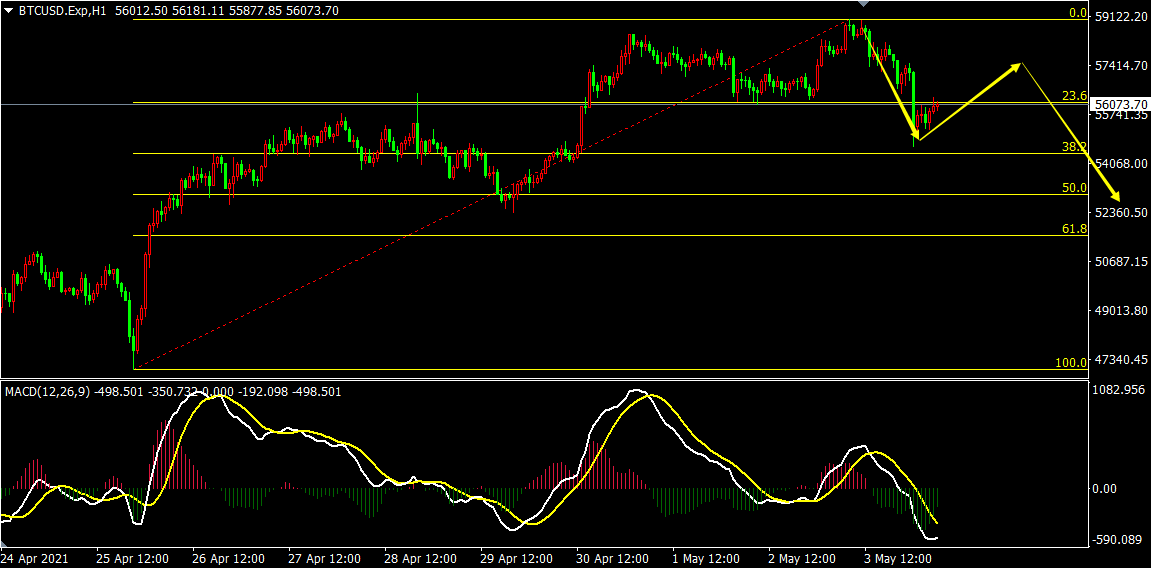Click price scale value 55741.35
The image size is (1151, 568).
point(1120,115)
